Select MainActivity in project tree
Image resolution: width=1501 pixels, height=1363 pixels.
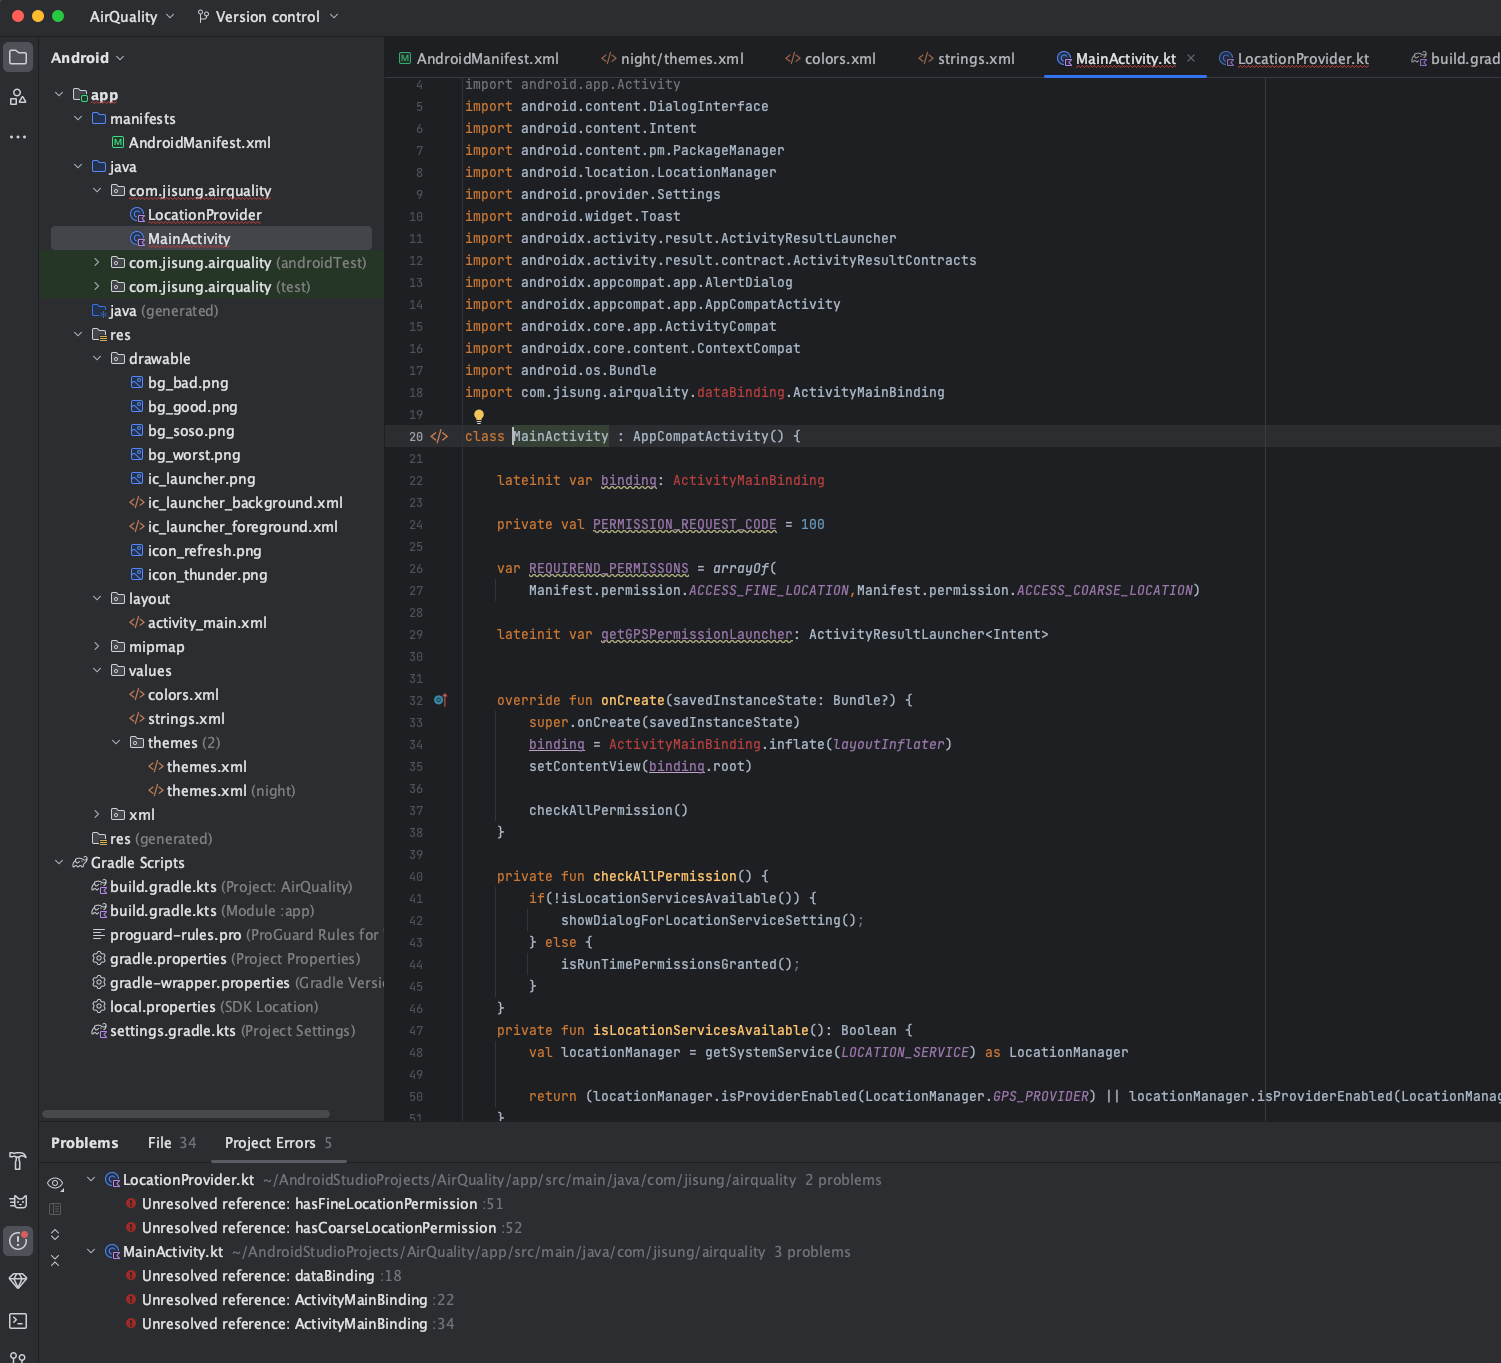tap(211, 238)
